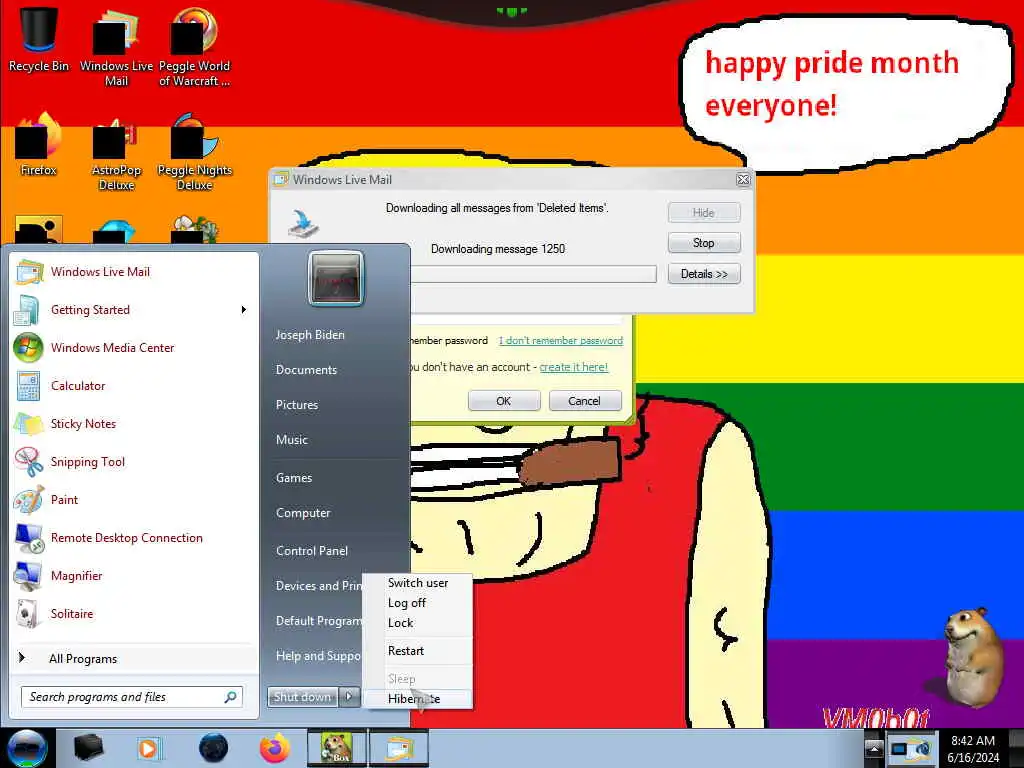Viewport: 1024px width, 768px height.
Task: Open the taskbar clock showing 8:42 AM
Action: [x=973, y=749]
